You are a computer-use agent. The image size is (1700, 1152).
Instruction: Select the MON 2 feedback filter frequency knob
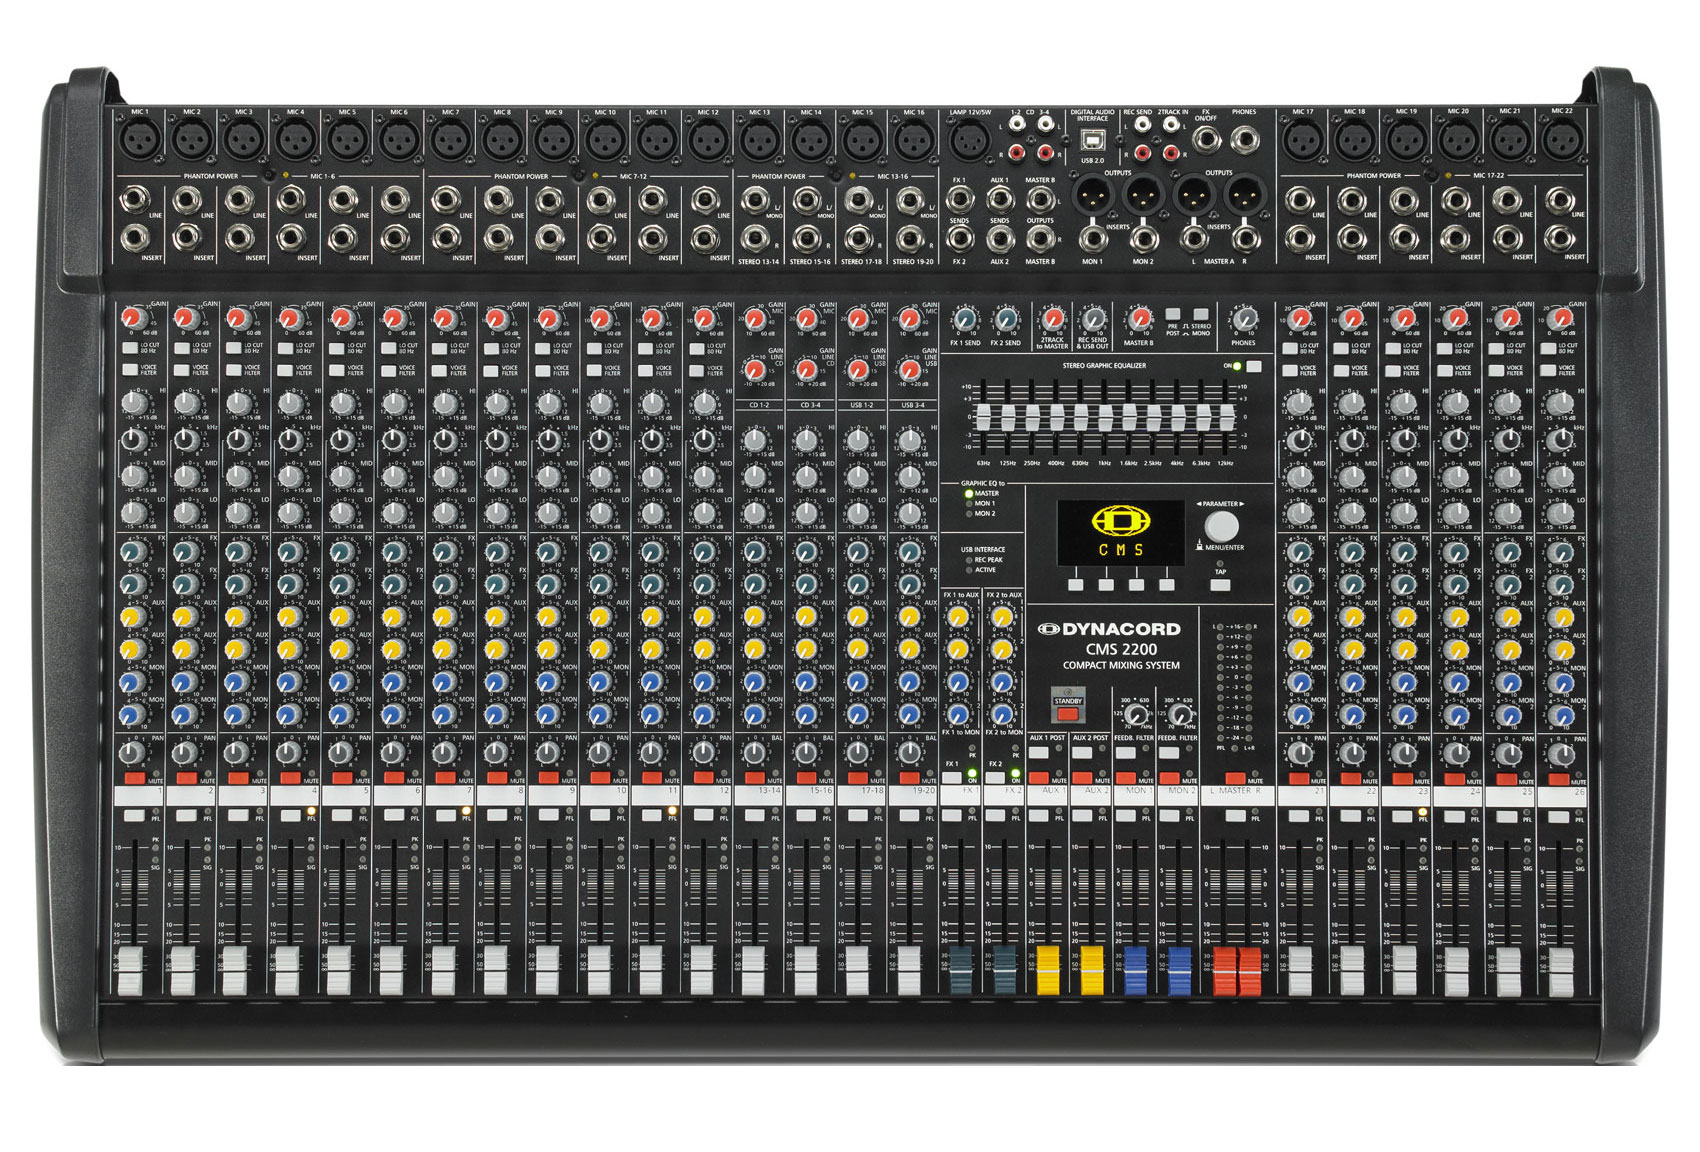point(1180,716)
